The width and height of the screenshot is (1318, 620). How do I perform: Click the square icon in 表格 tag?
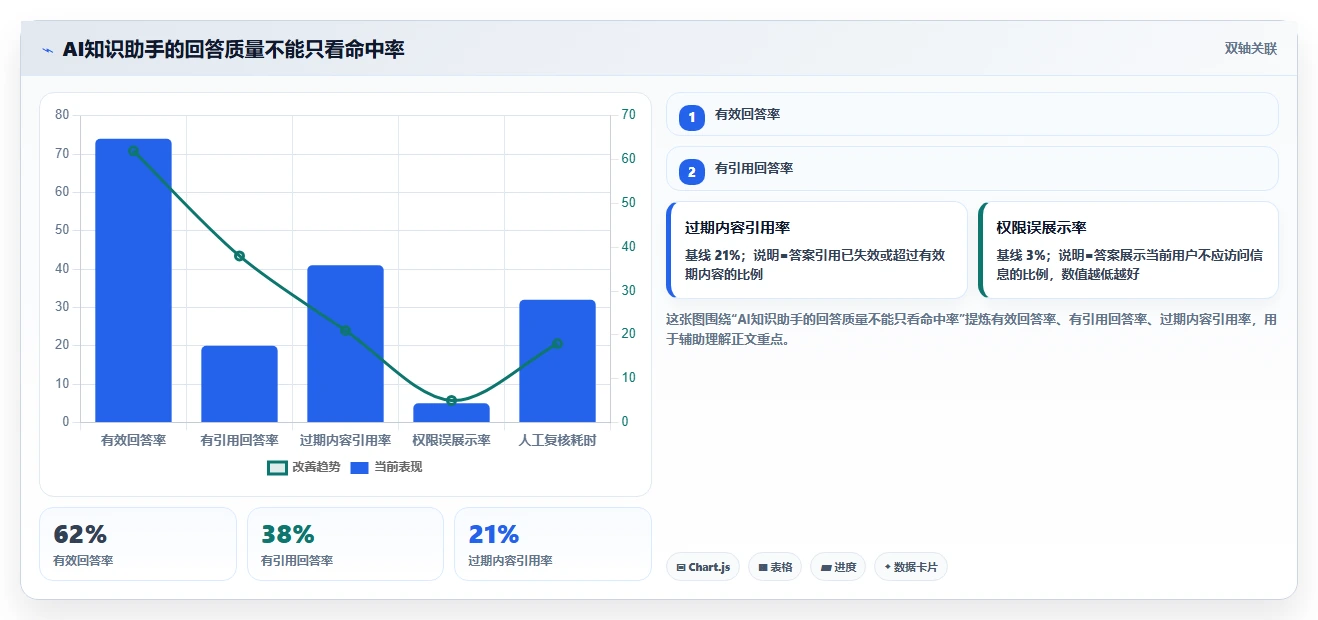coord(763,567)
